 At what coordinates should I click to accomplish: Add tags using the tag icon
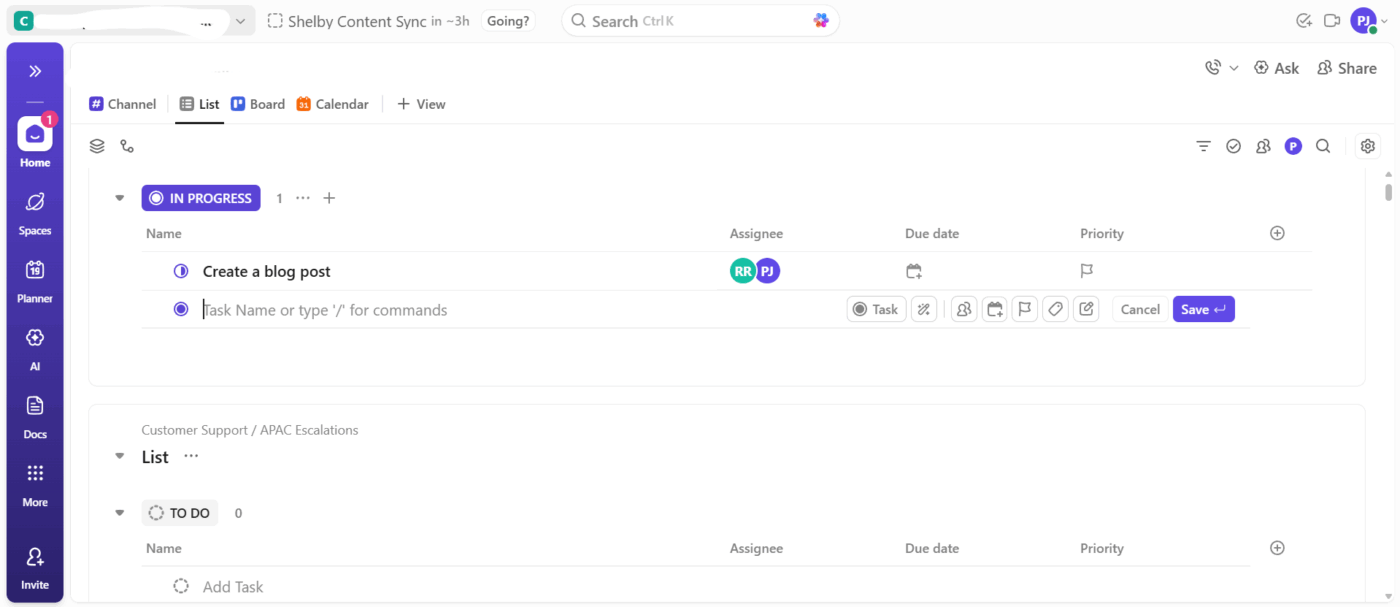tap(1055, 309)
